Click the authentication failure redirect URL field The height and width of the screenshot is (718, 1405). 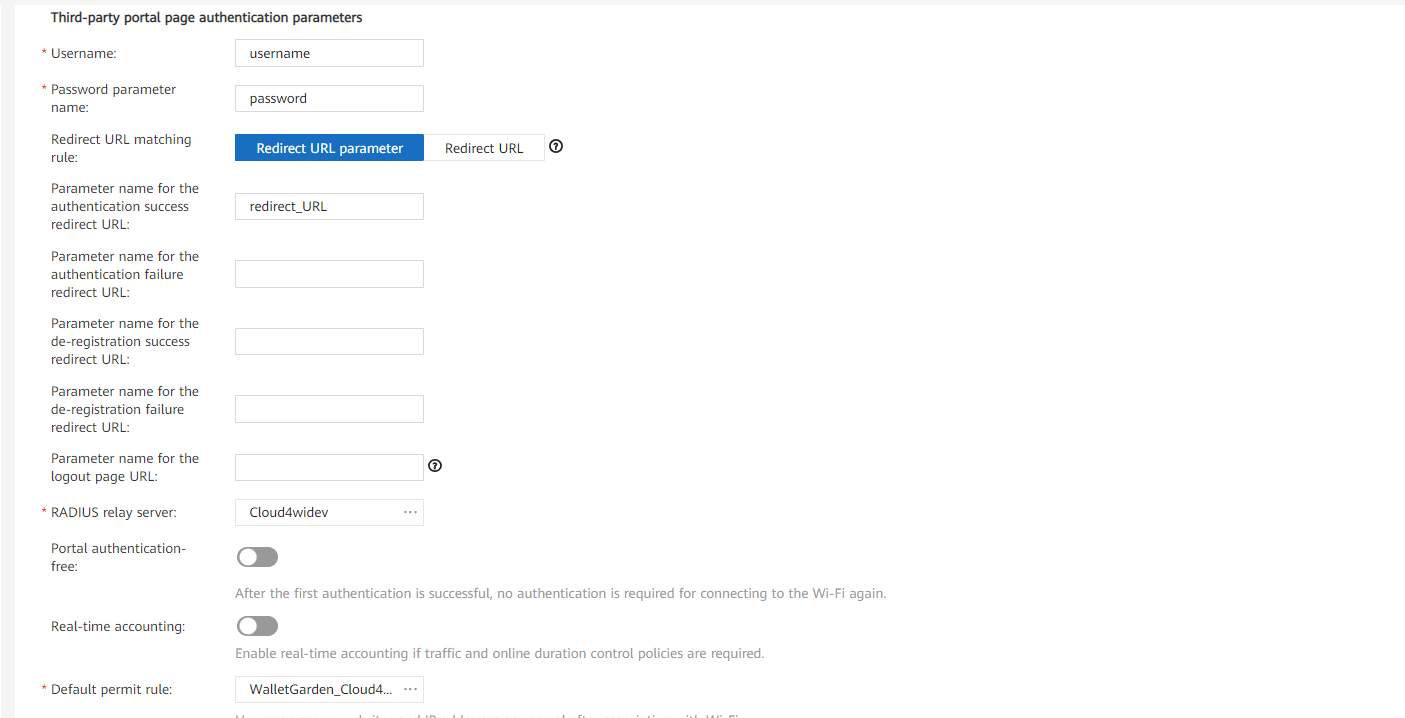click(x=329, y=274)
